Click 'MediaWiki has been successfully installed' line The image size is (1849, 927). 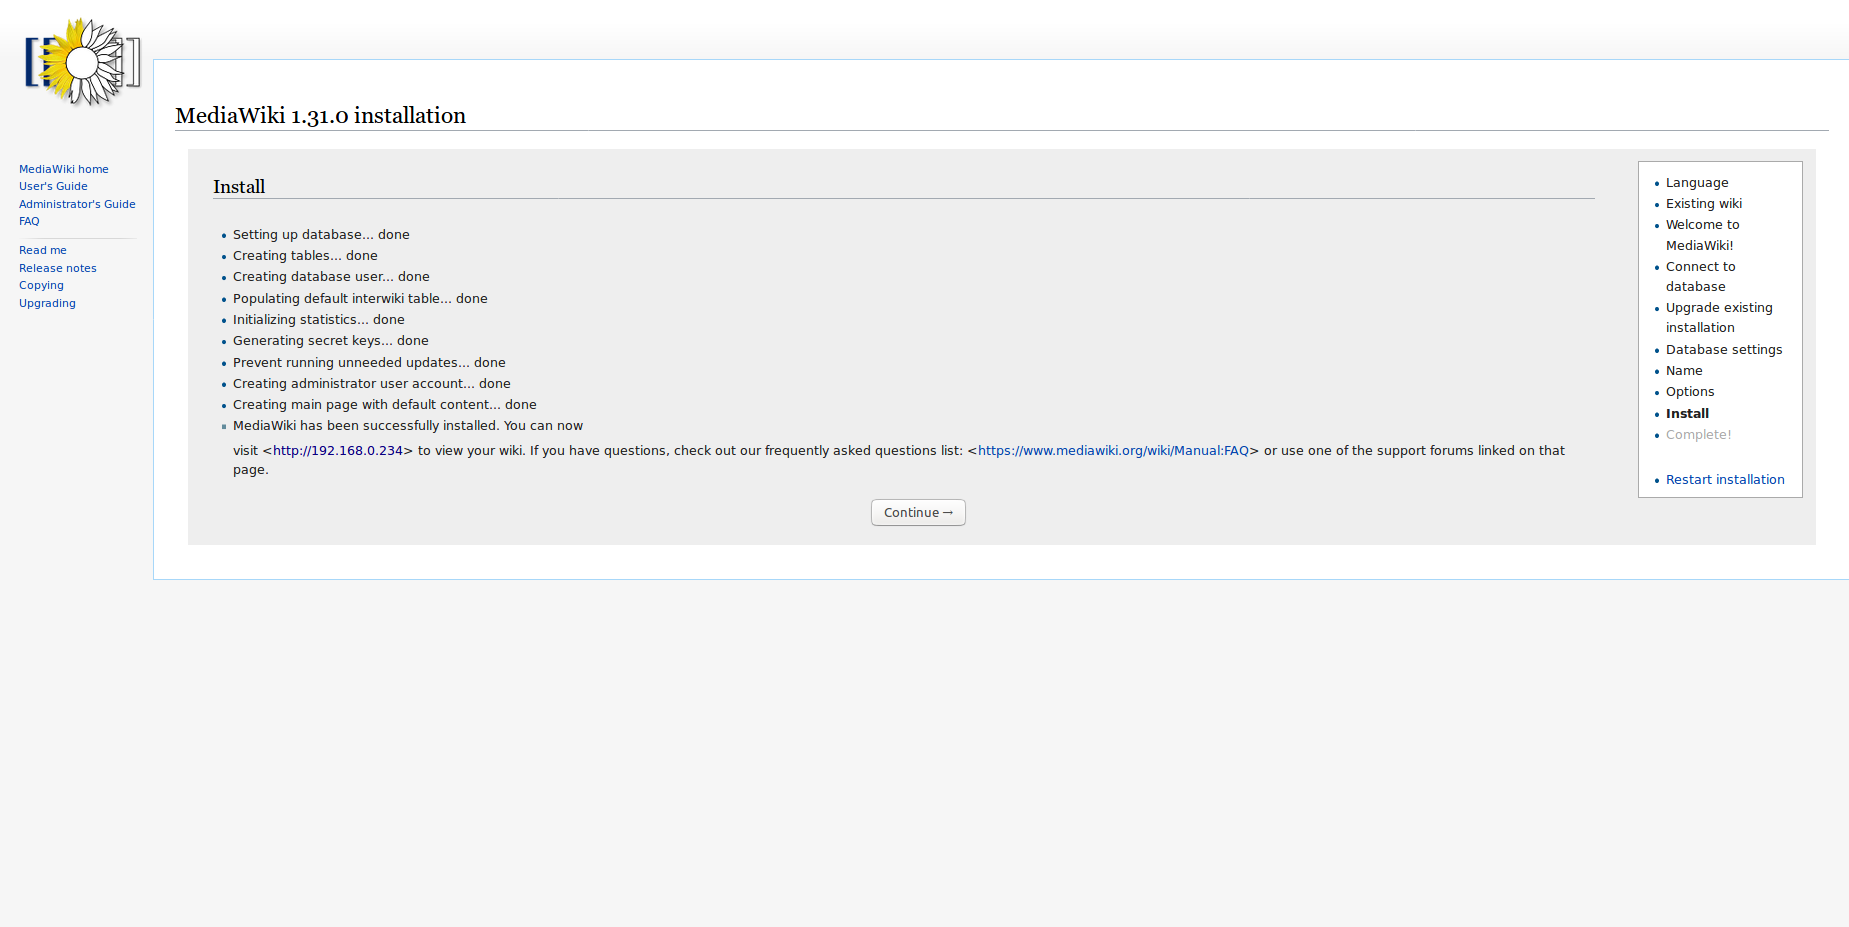(x=408, y=426)
